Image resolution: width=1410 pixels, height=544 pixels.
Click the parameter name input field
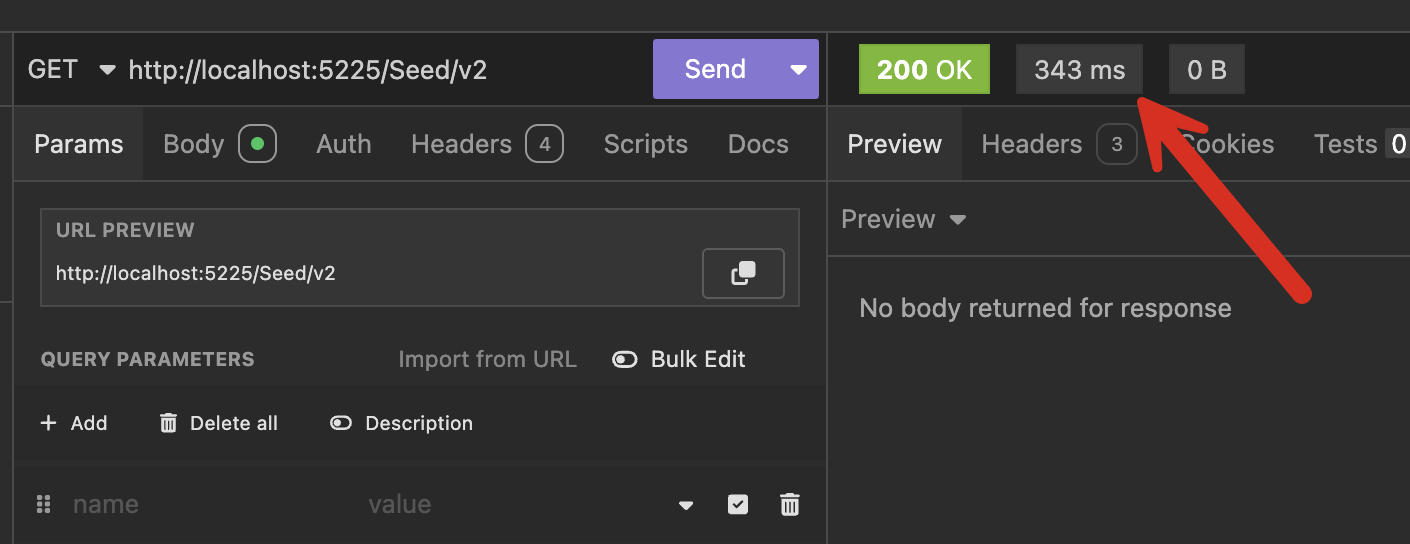200,505
